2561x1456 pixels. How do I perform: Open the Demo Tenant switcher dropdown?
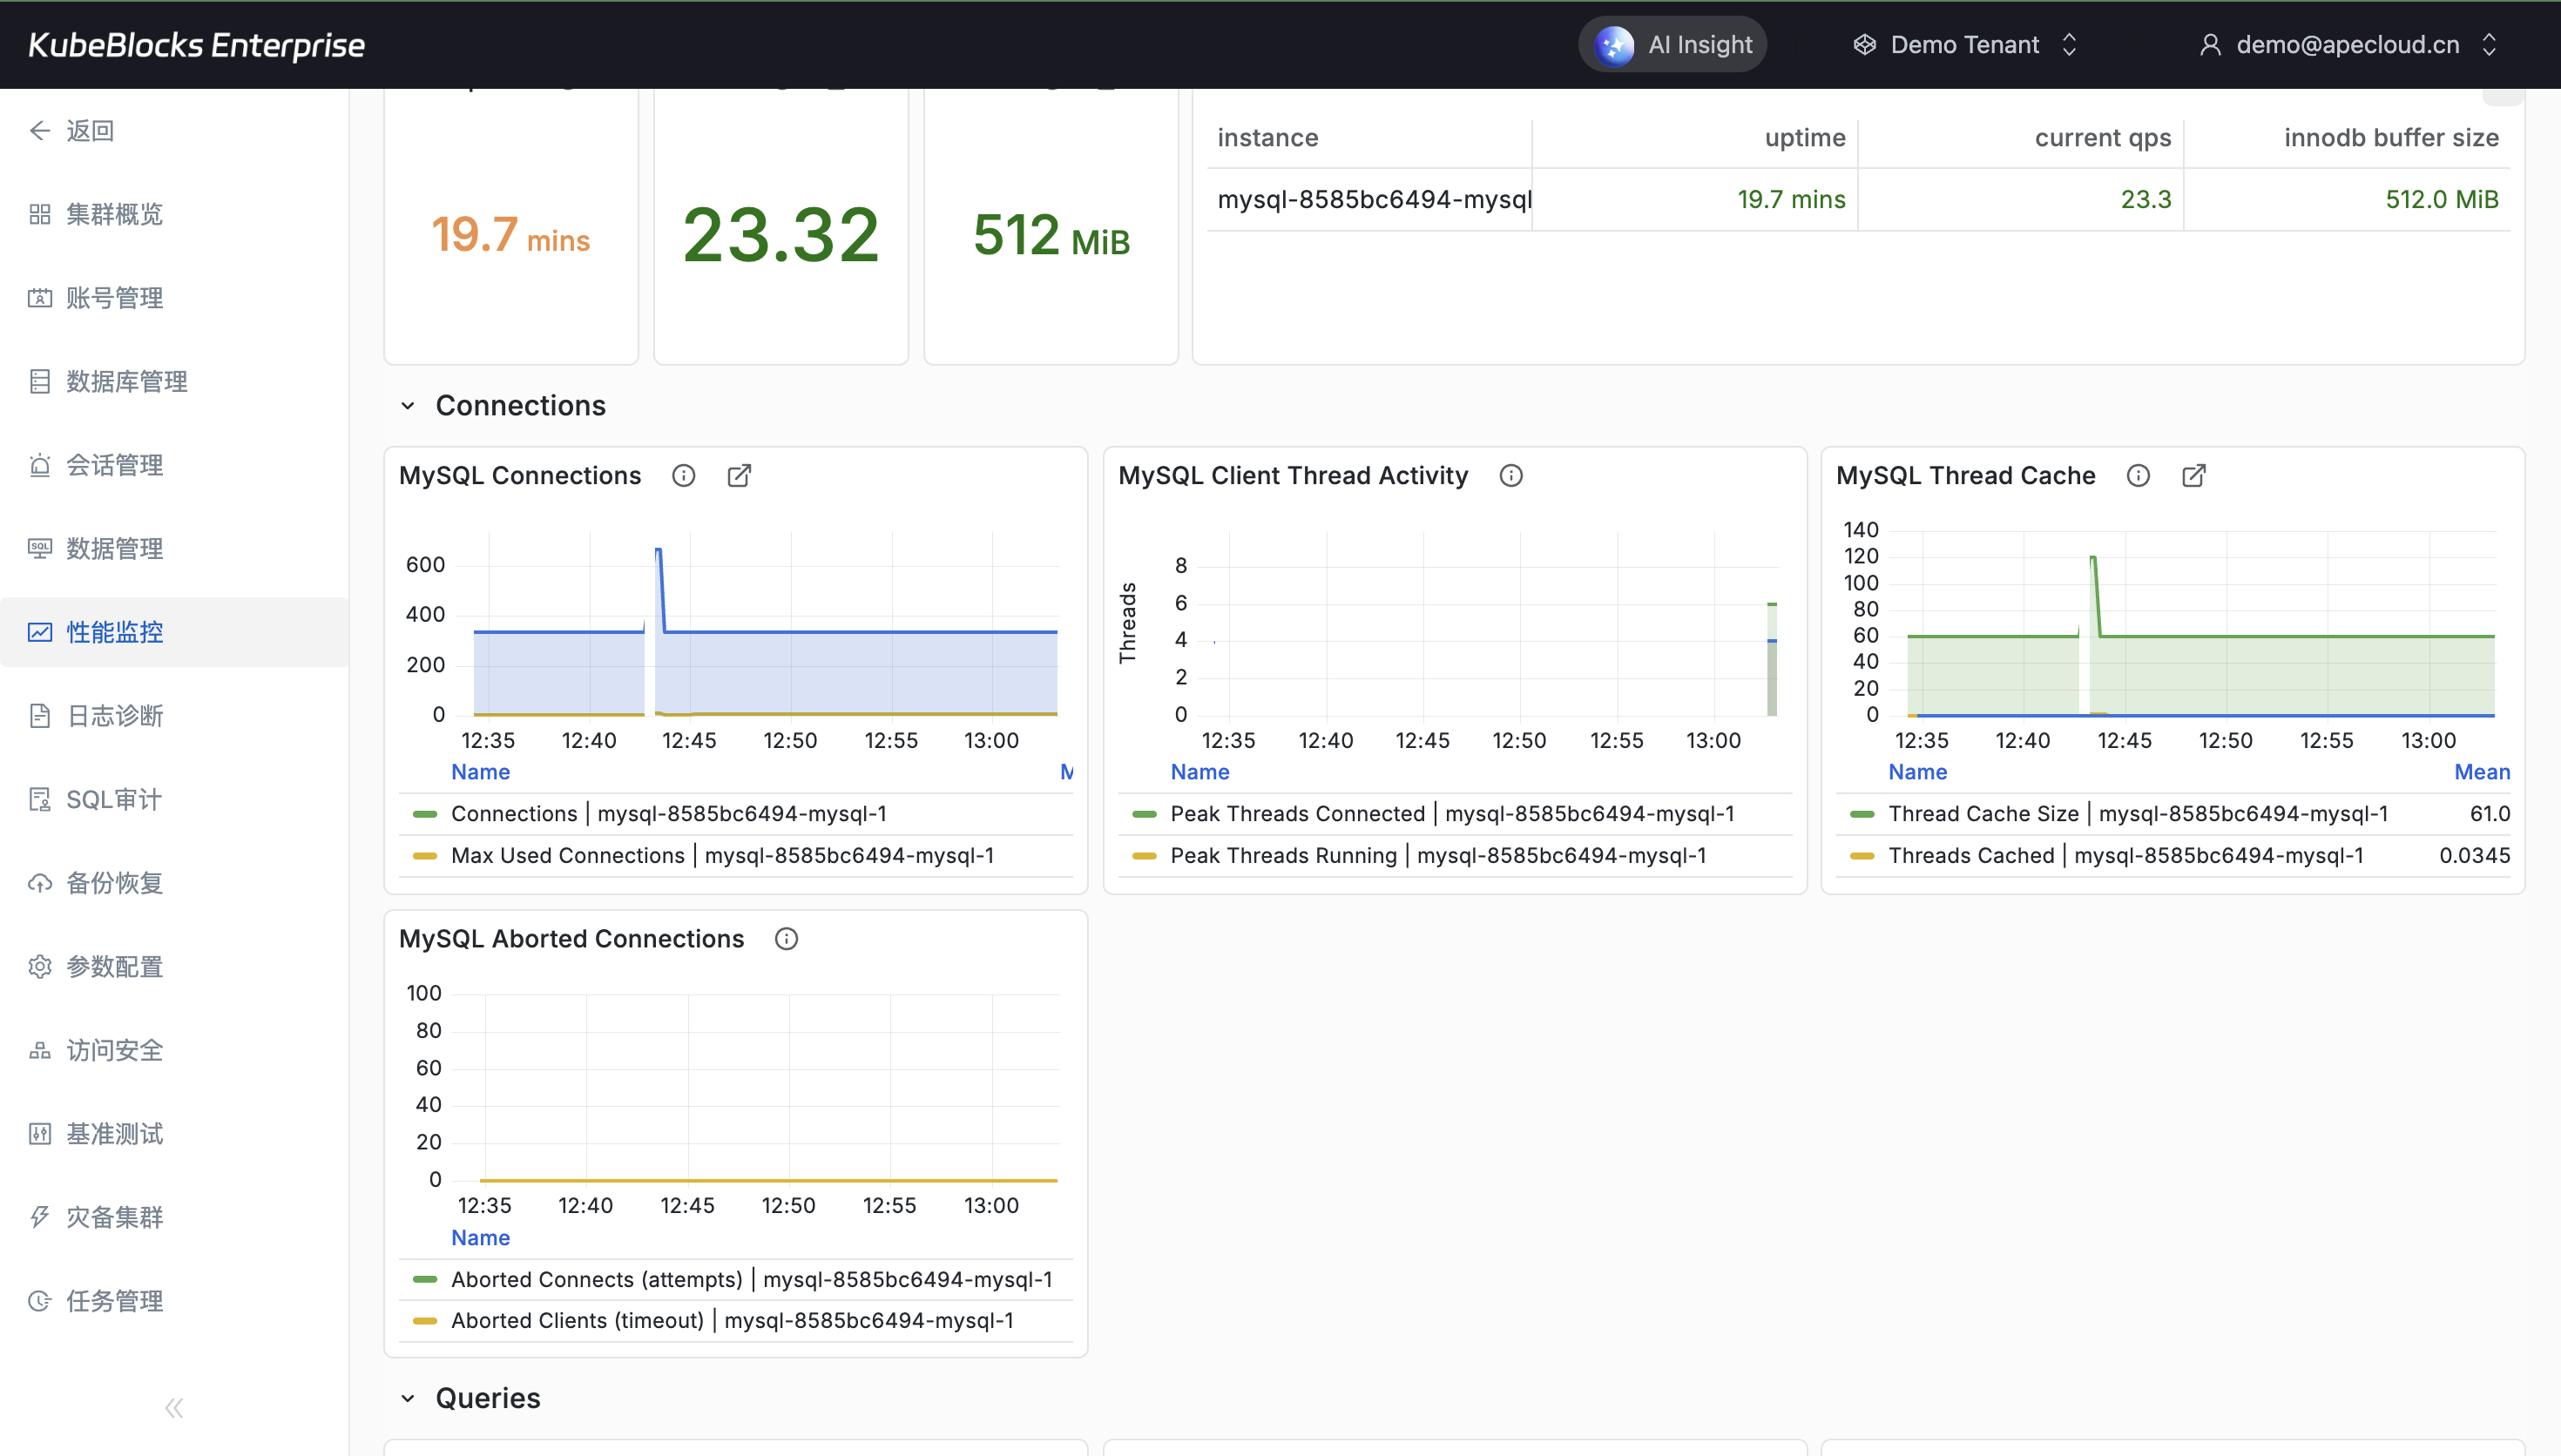1965,44
